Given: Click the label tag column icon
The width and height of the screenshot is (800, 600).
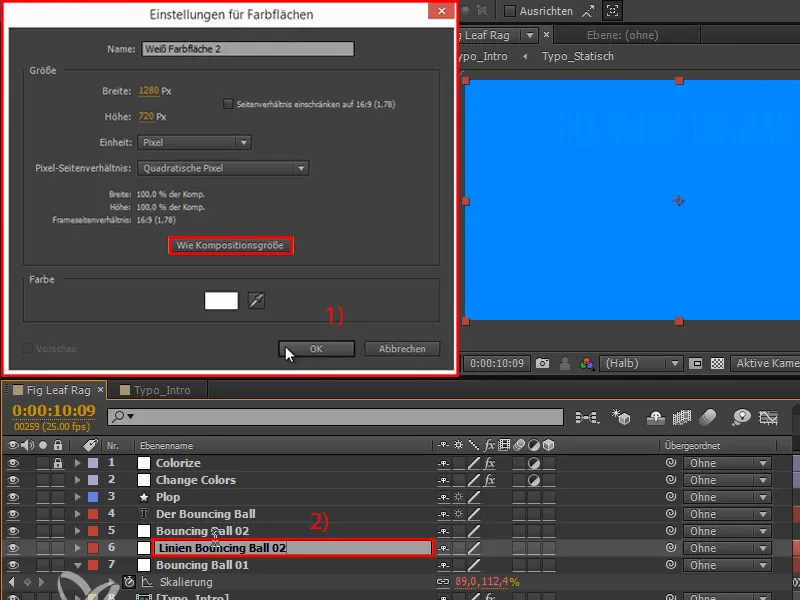Looking at the screenshot, I should [x=90, y=445].
